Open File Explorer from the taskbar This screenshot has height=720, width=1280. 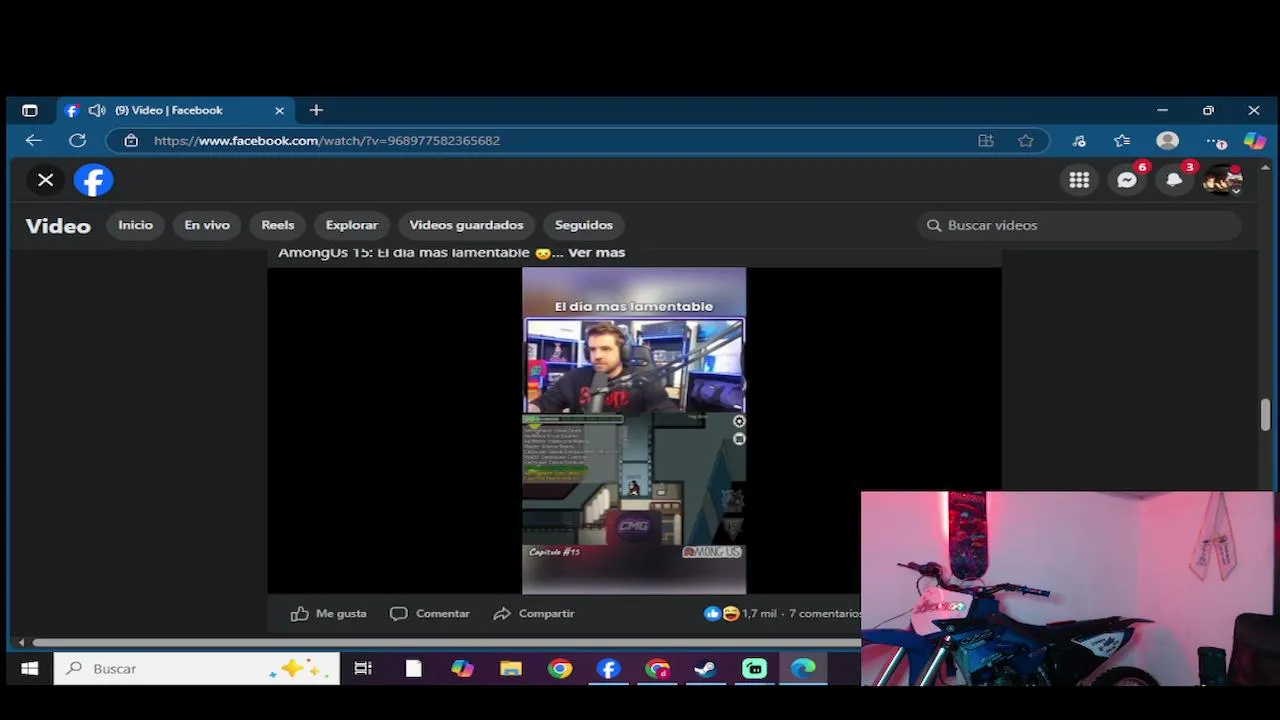(511, 669)
